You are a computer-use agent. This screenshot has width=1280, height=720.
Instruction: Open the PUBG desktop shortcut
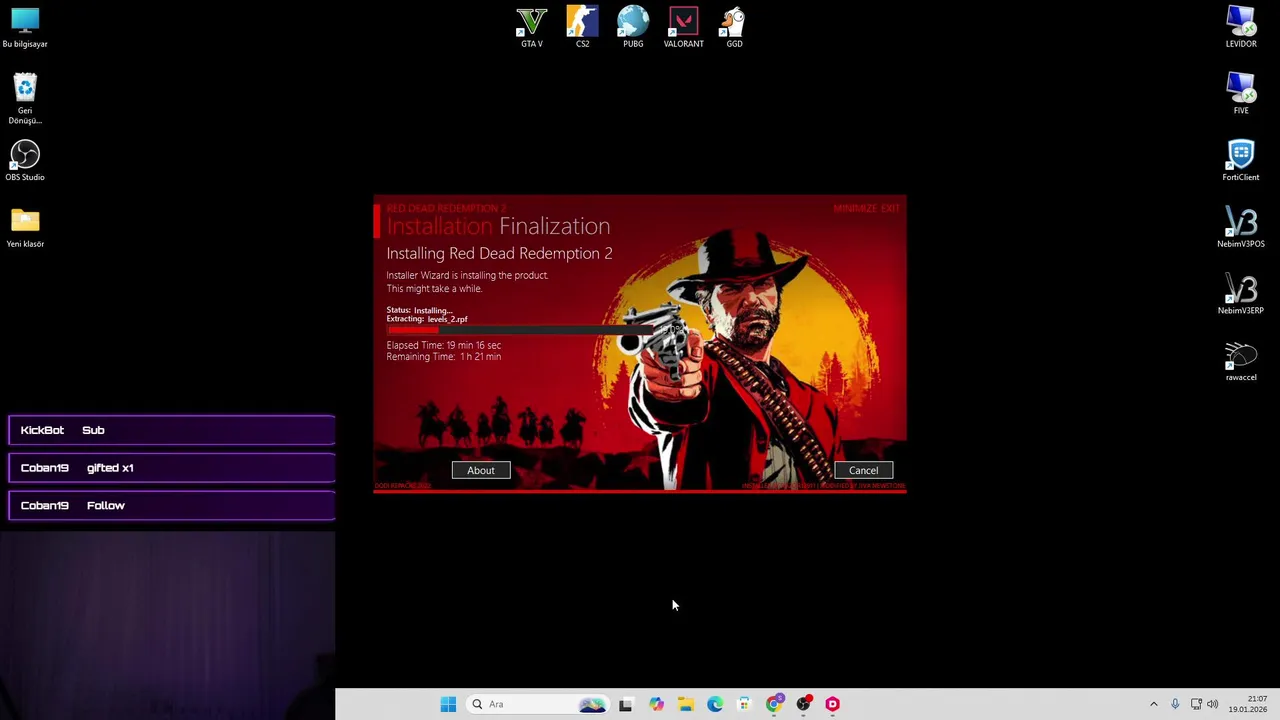(x=633, y=27)
